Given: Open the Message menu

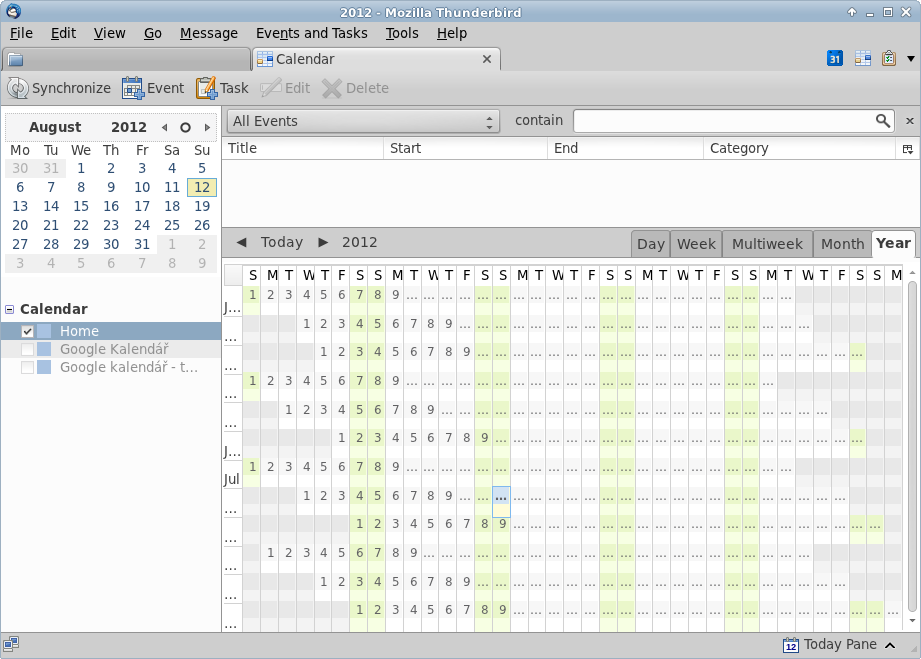Looking at the screenshot, I should point(209,33).
